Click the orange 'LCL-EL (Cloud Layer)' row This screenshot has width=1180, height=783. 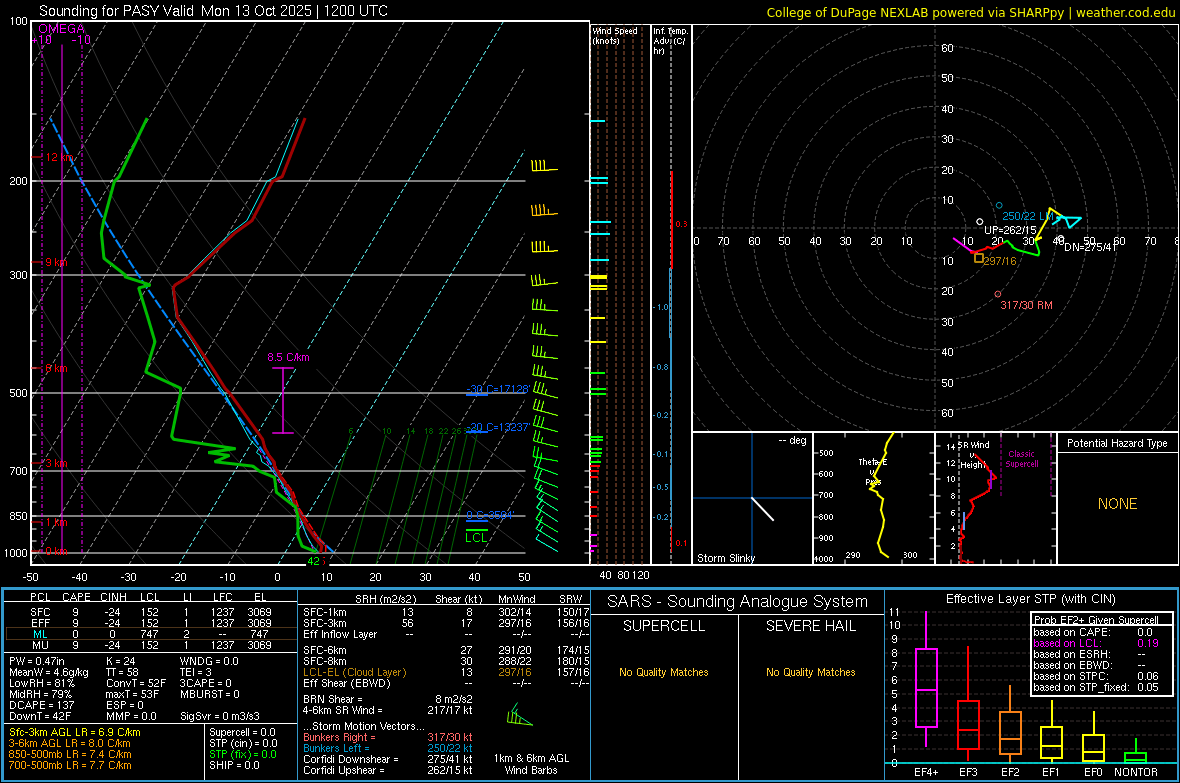click(444, 672)
